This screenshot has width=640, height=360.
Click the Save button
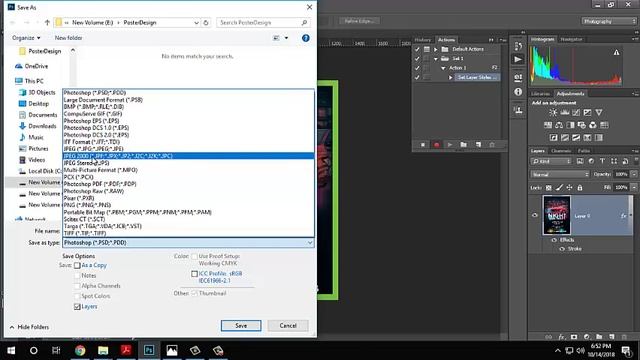pyautogui.click(x=241, y=325)
